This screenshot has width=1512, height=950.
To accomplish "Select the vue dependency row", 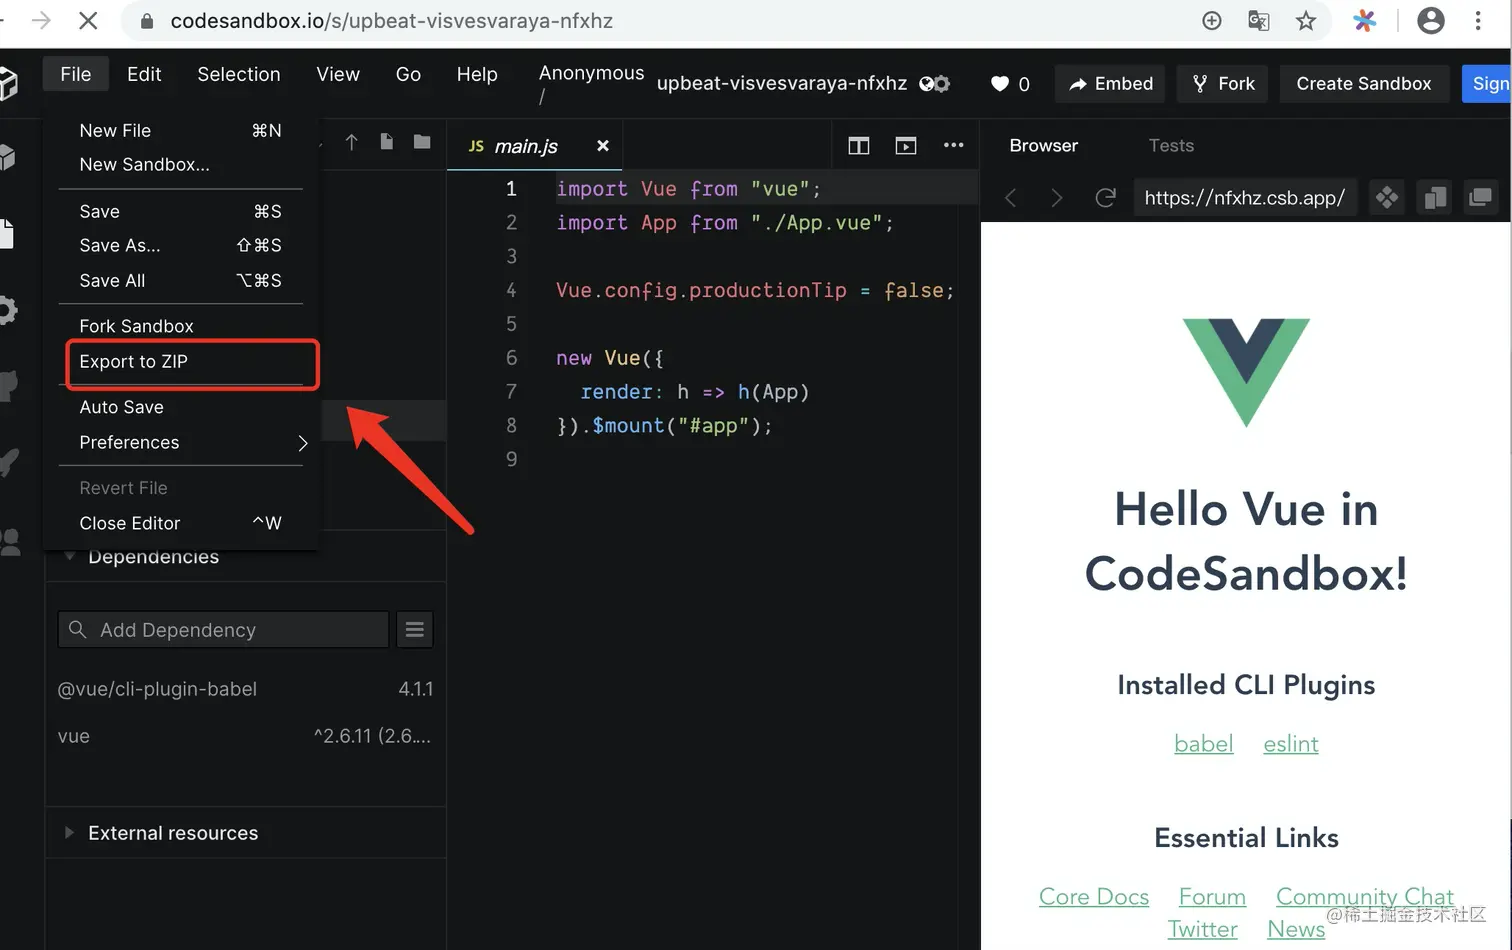I will click(x=245, y=736).
